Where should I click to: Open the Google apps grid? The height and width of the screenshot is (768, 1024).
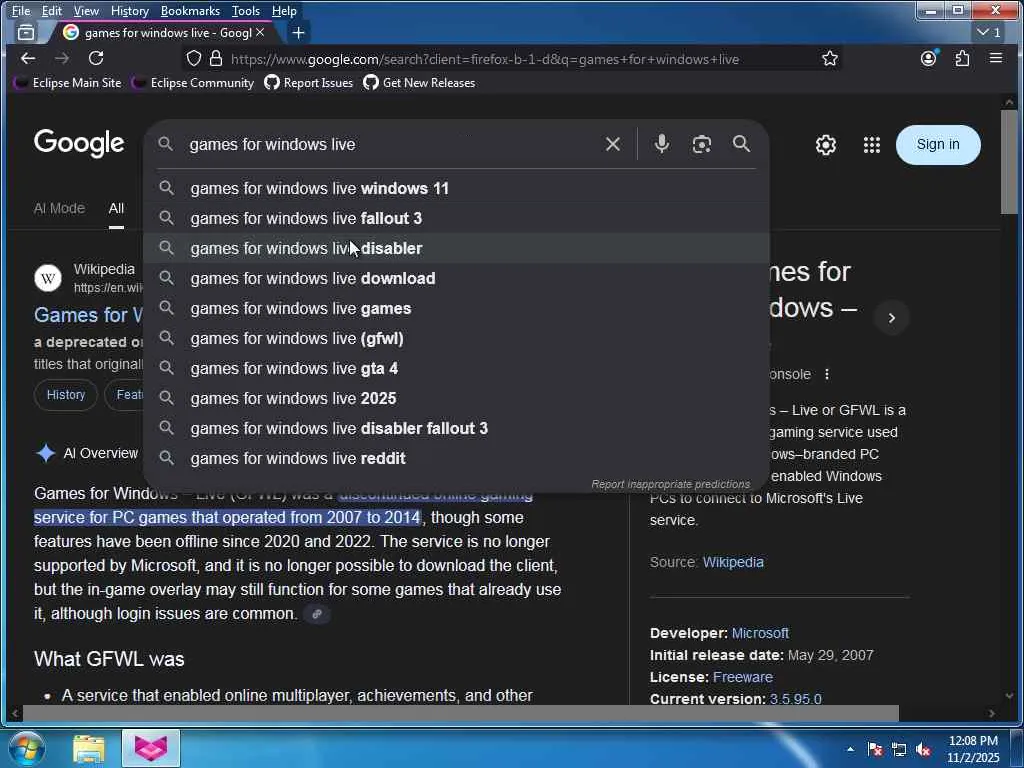coord(871,145)
